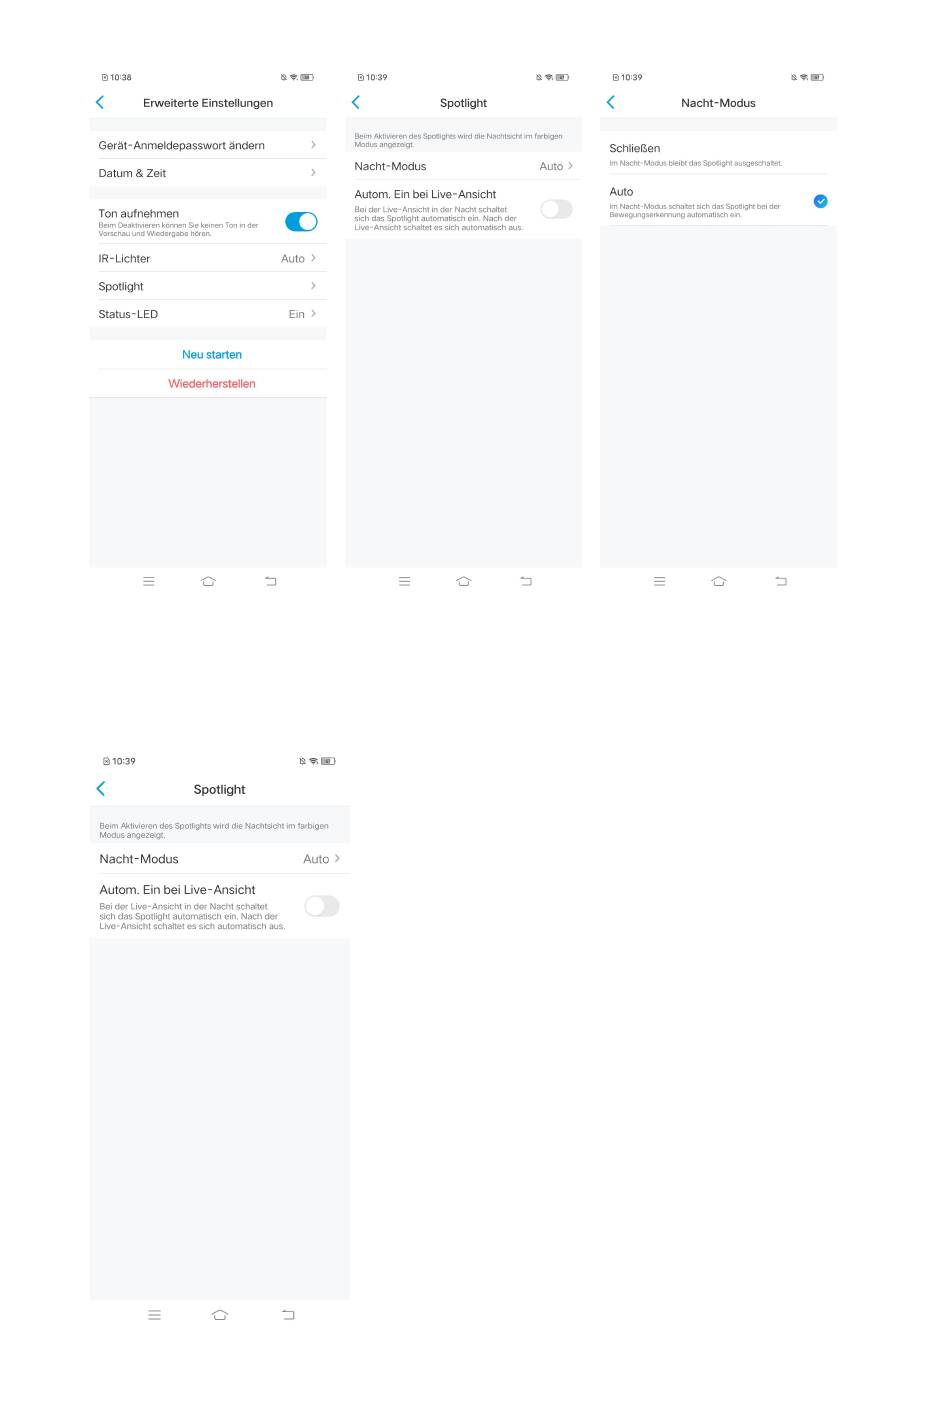Go back from Erweiterte Einstellungen screen

(x=100, y=102)
